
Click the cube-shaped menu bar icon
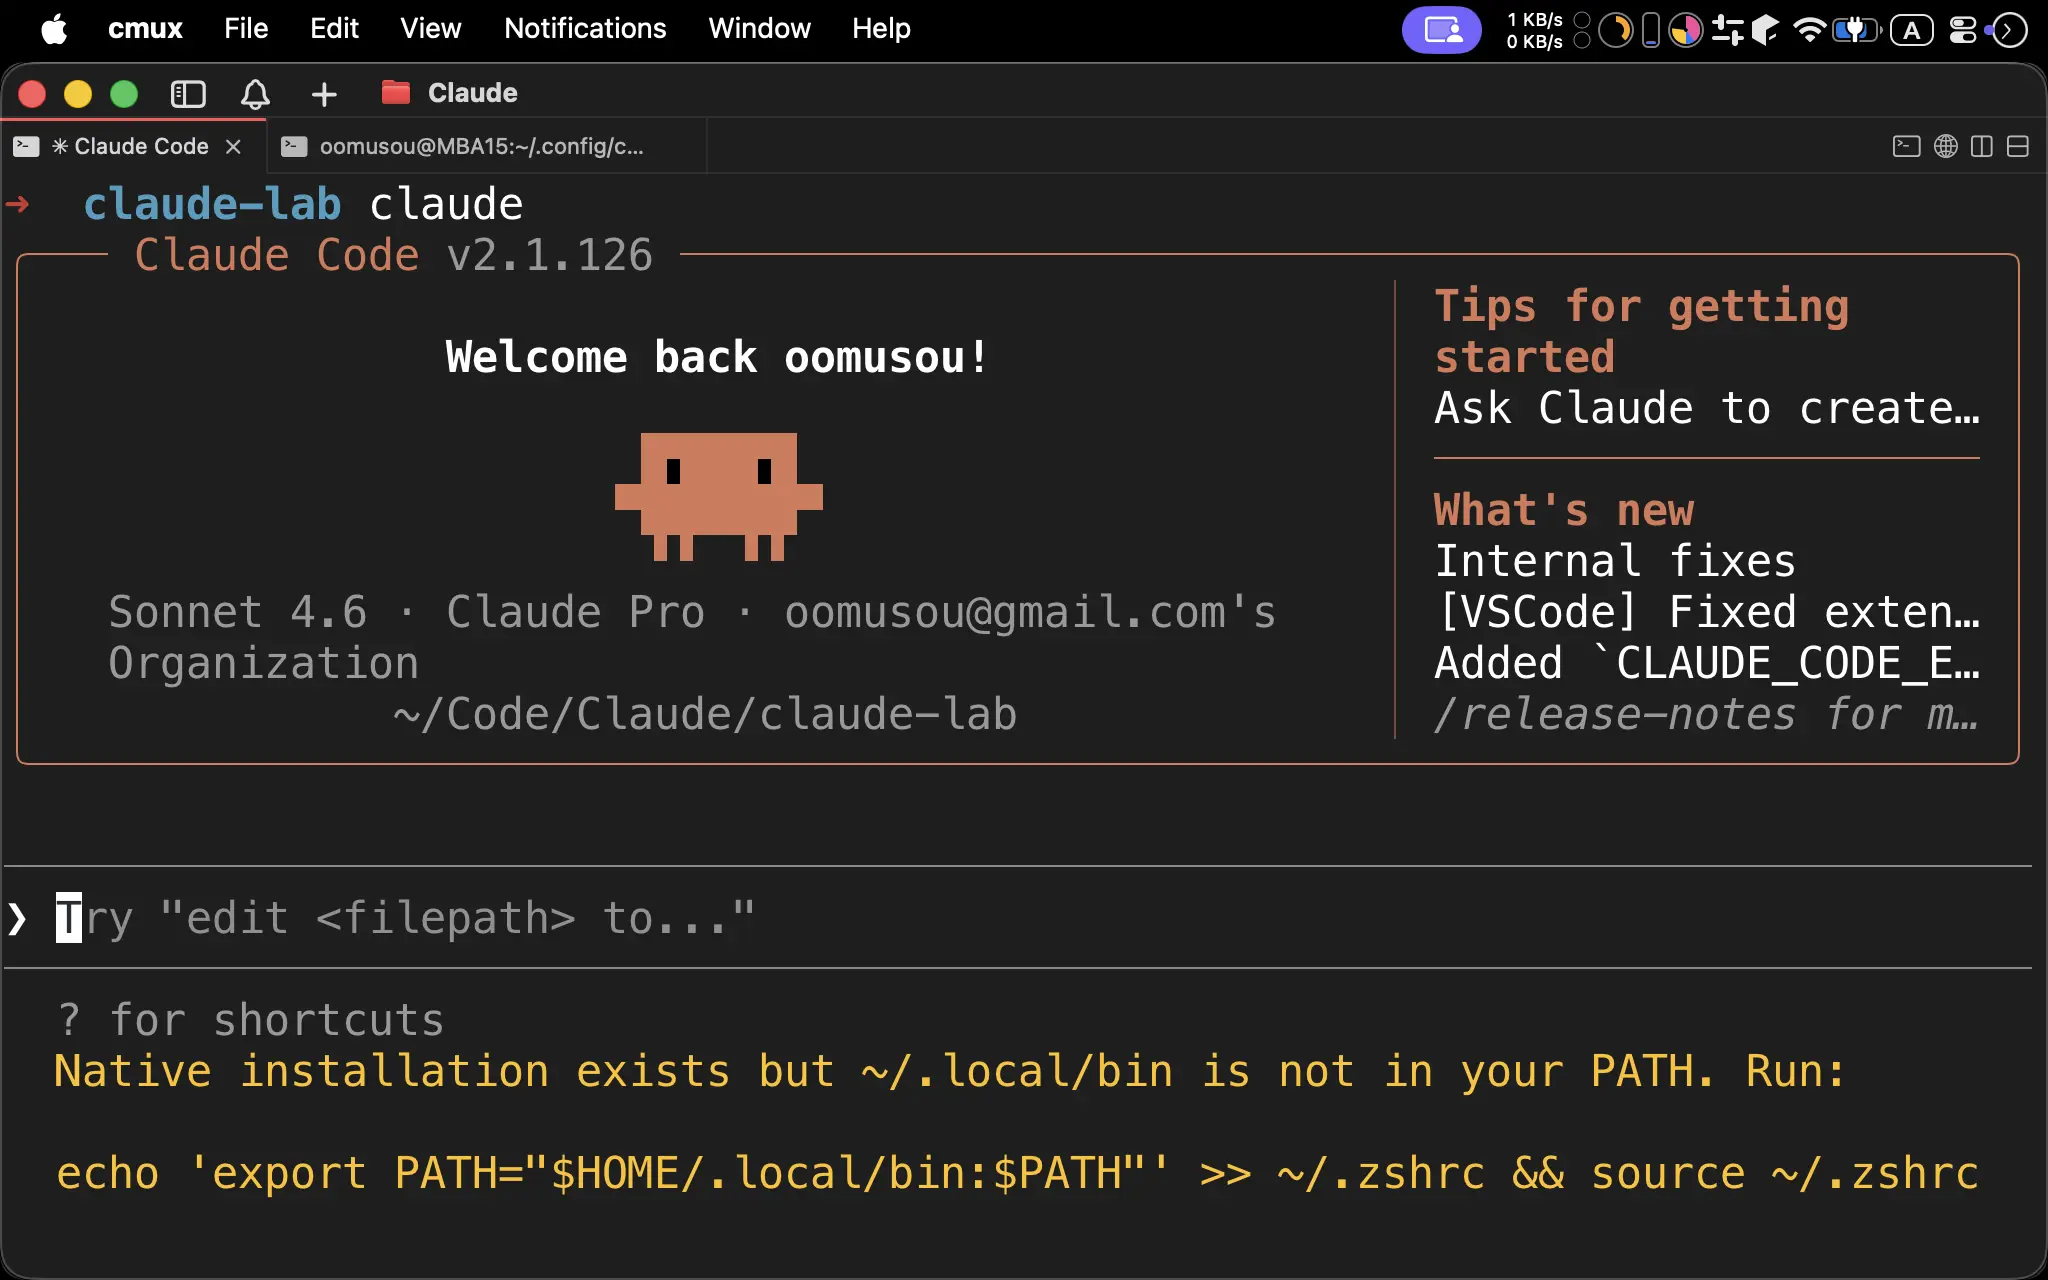pyautogui.click(x=1766, y=30)
